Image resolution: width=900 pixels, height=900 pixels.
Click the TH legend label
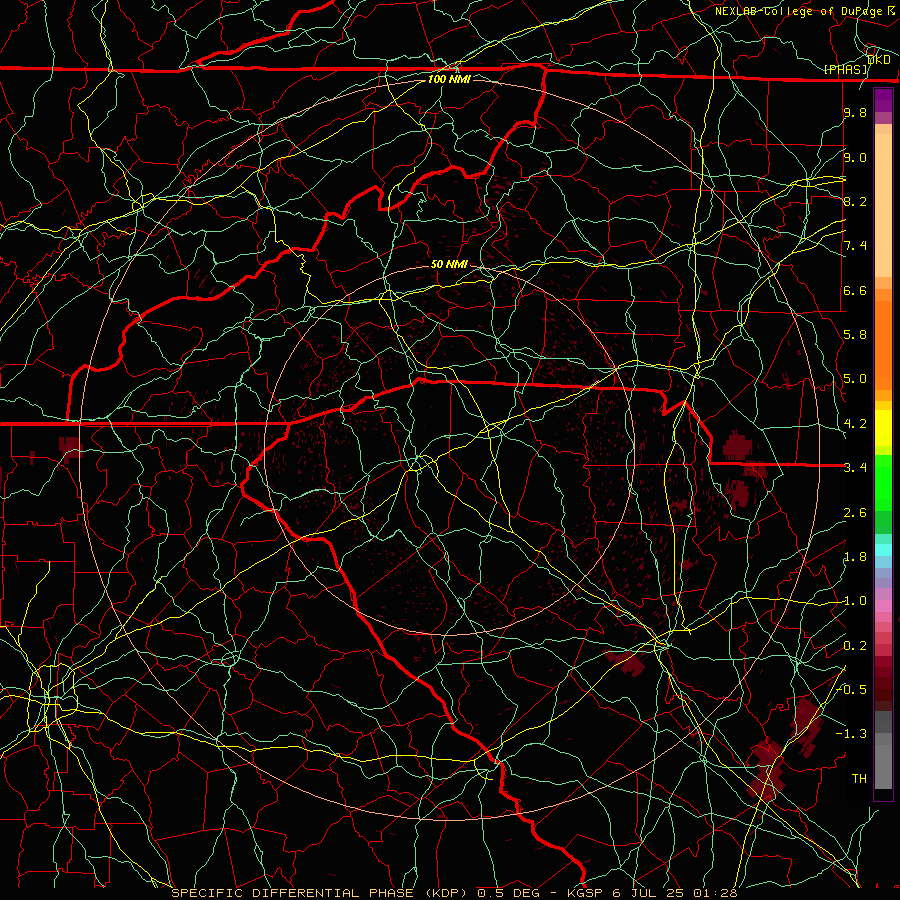[x=859, y=778]
